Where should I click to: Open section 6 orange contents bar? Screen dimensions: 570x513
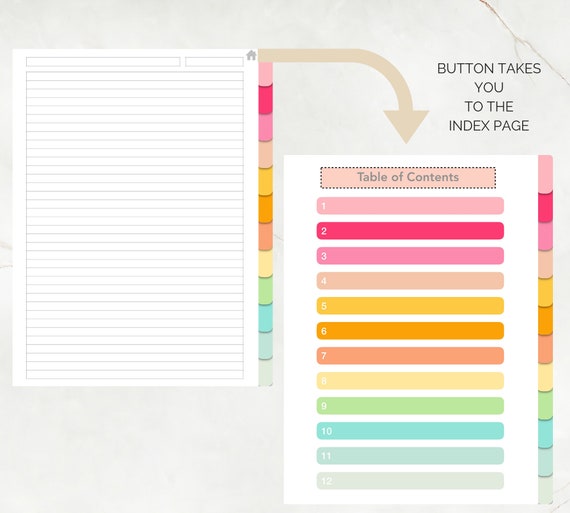[x=410, y=331]
